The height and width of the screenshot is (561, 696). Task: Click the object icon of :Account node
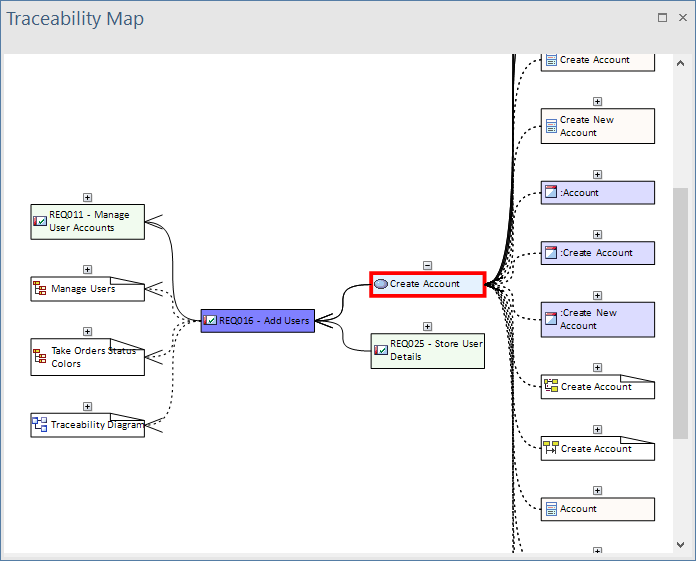551,192
